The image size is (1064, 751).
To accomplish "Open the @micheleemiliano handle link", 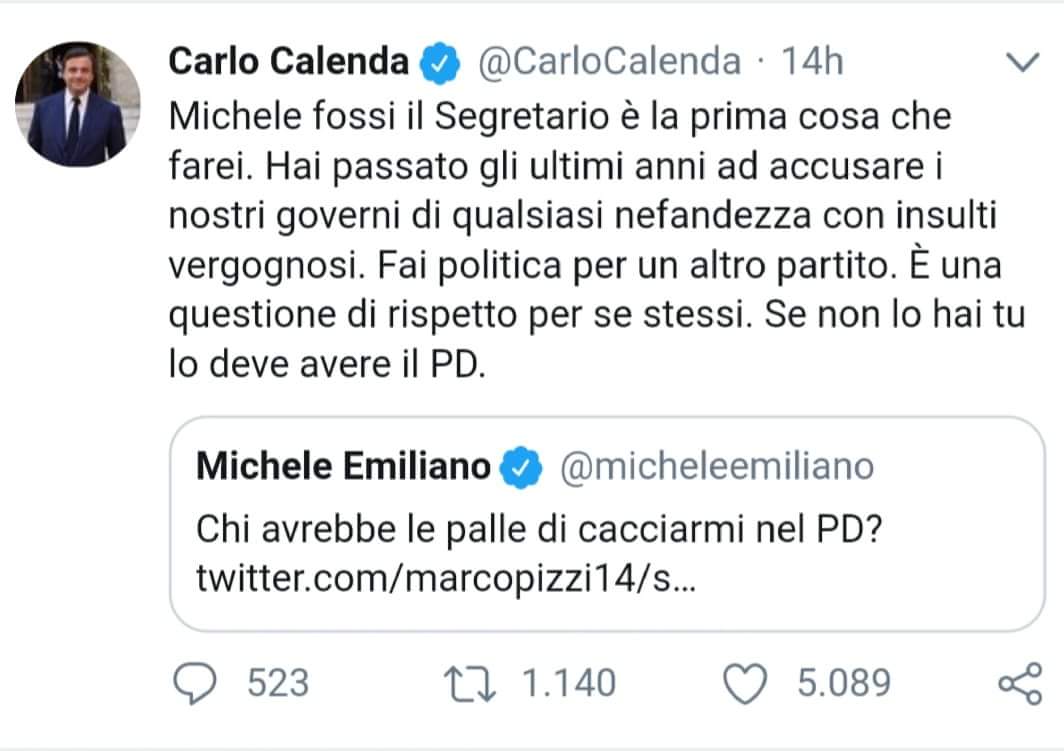I will point(716,466).
